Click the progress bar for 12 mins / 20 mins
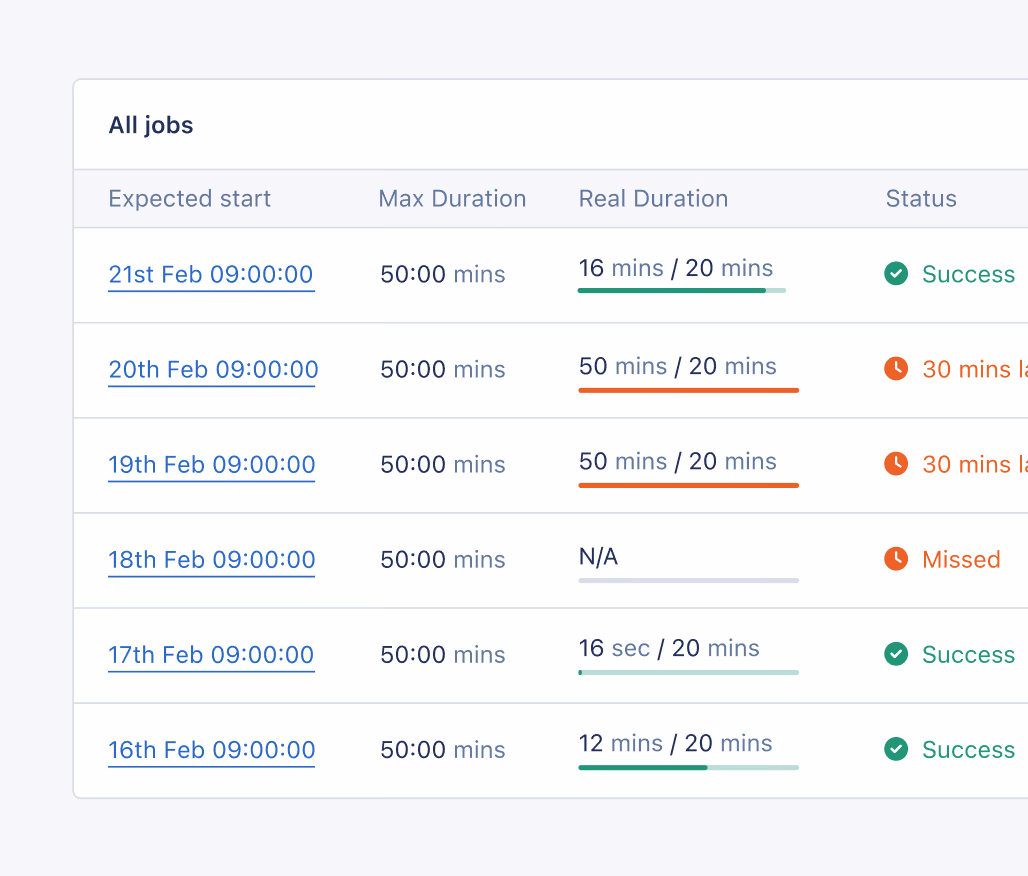Image resolution: width=1028 pixels, height=876 pixels. (688, 768)
